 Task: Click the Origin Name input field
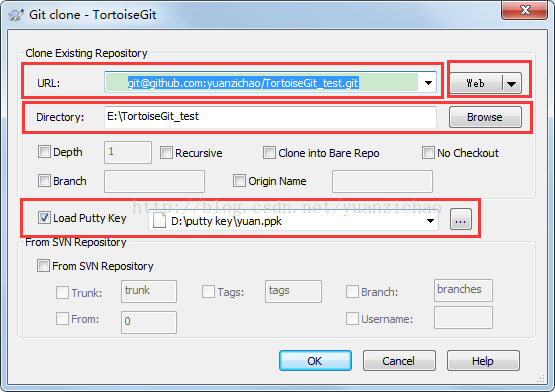(x=382, y=181)
